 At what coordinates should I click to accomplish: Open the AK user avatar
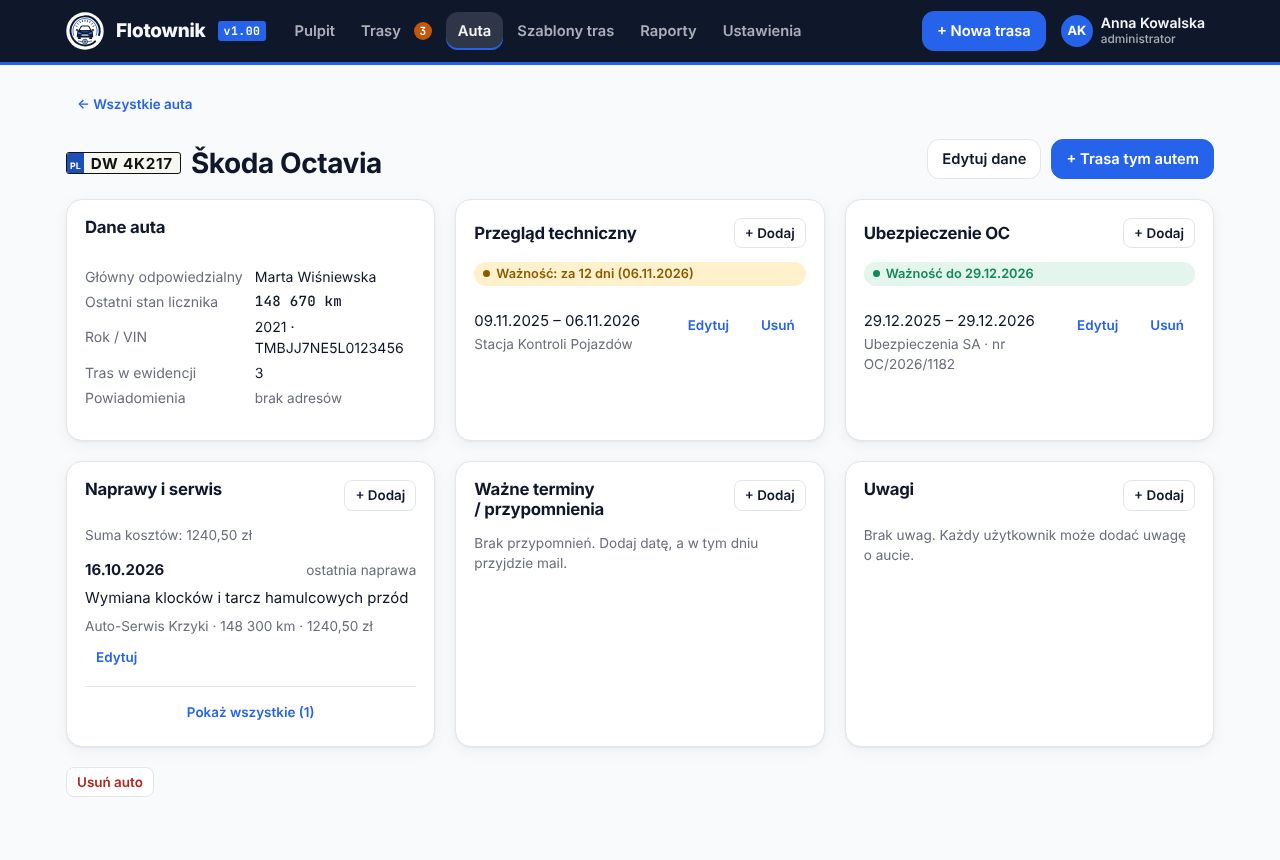pos(1077,31)
